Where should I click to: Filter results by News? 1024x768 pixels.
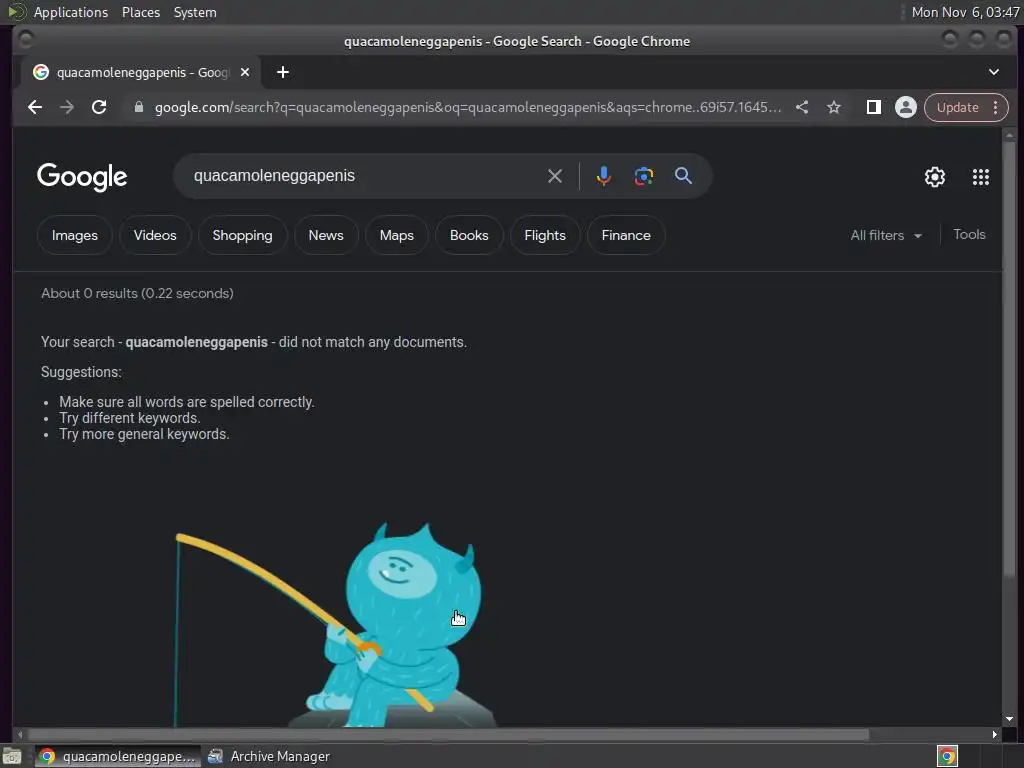[x=326, y=235]
